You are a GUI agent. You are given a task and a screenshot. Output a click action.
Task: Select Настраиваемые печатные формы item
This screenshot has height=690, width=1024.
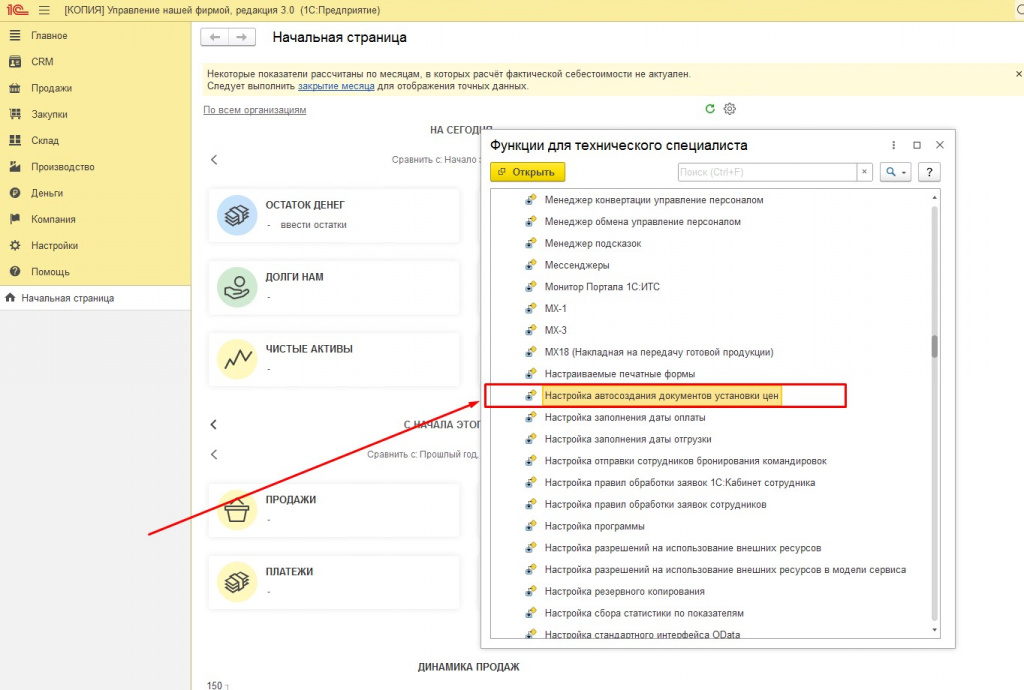[x=620, y=374]
